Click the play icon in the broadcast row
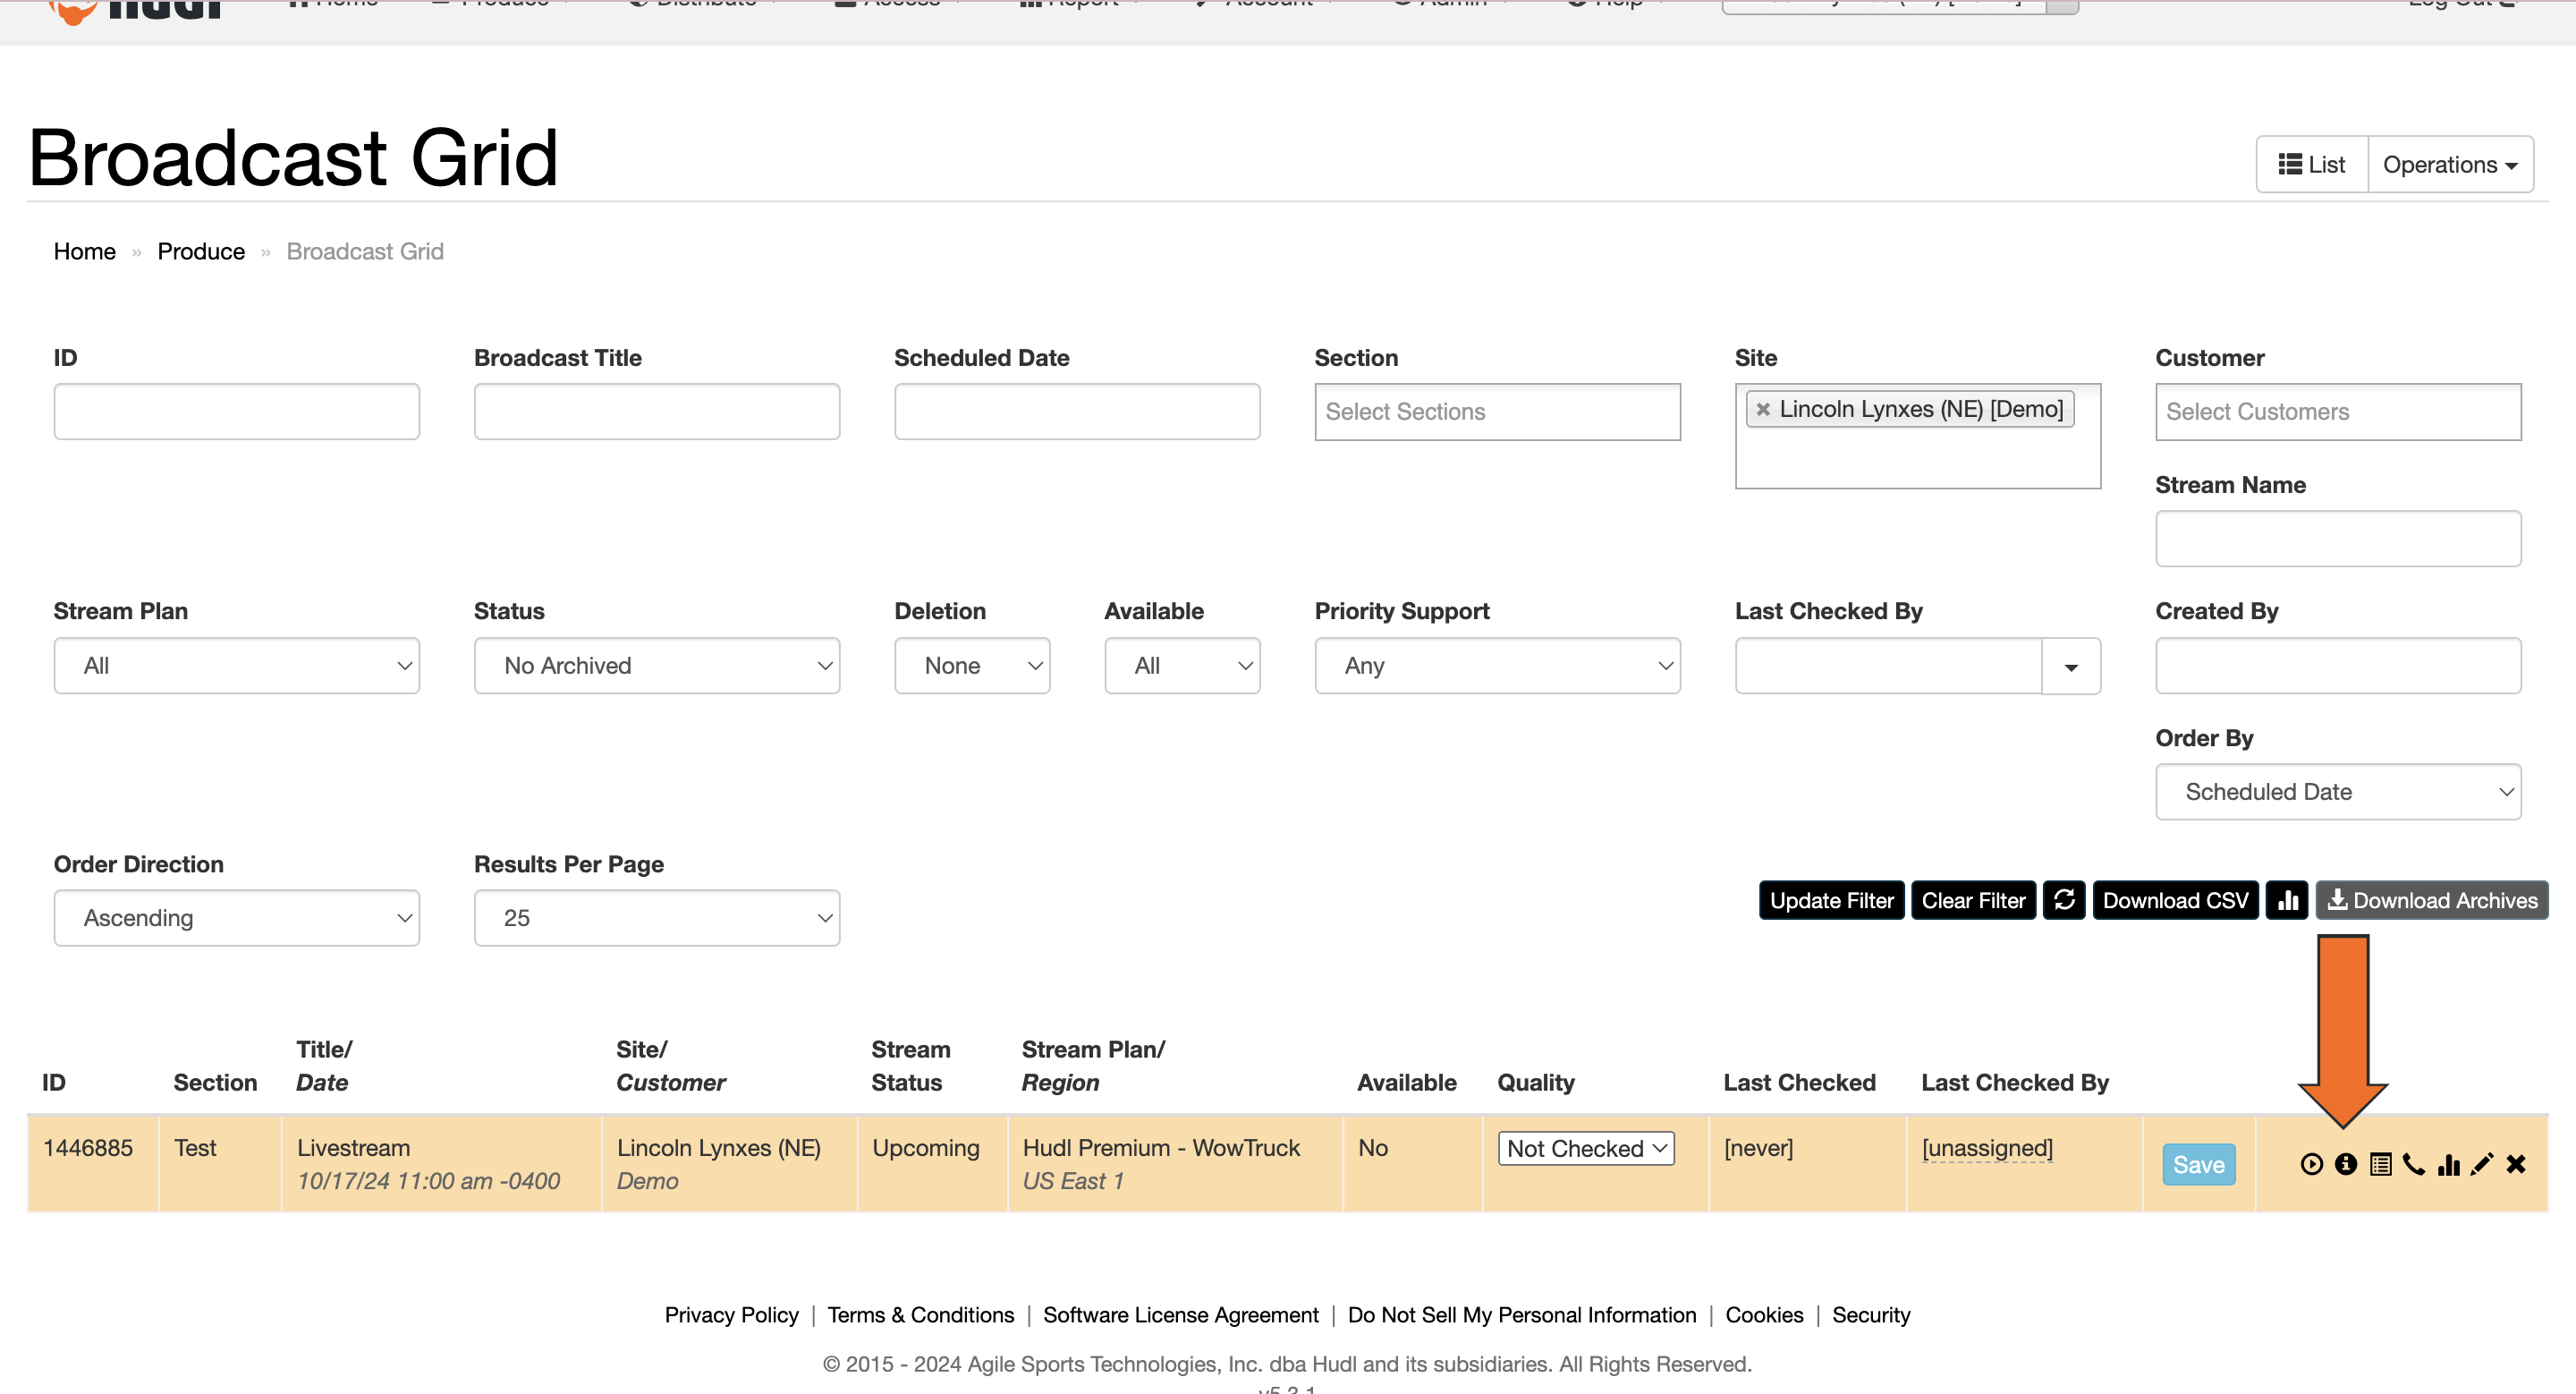2576x1394 pixels. pos(2311,1164)
